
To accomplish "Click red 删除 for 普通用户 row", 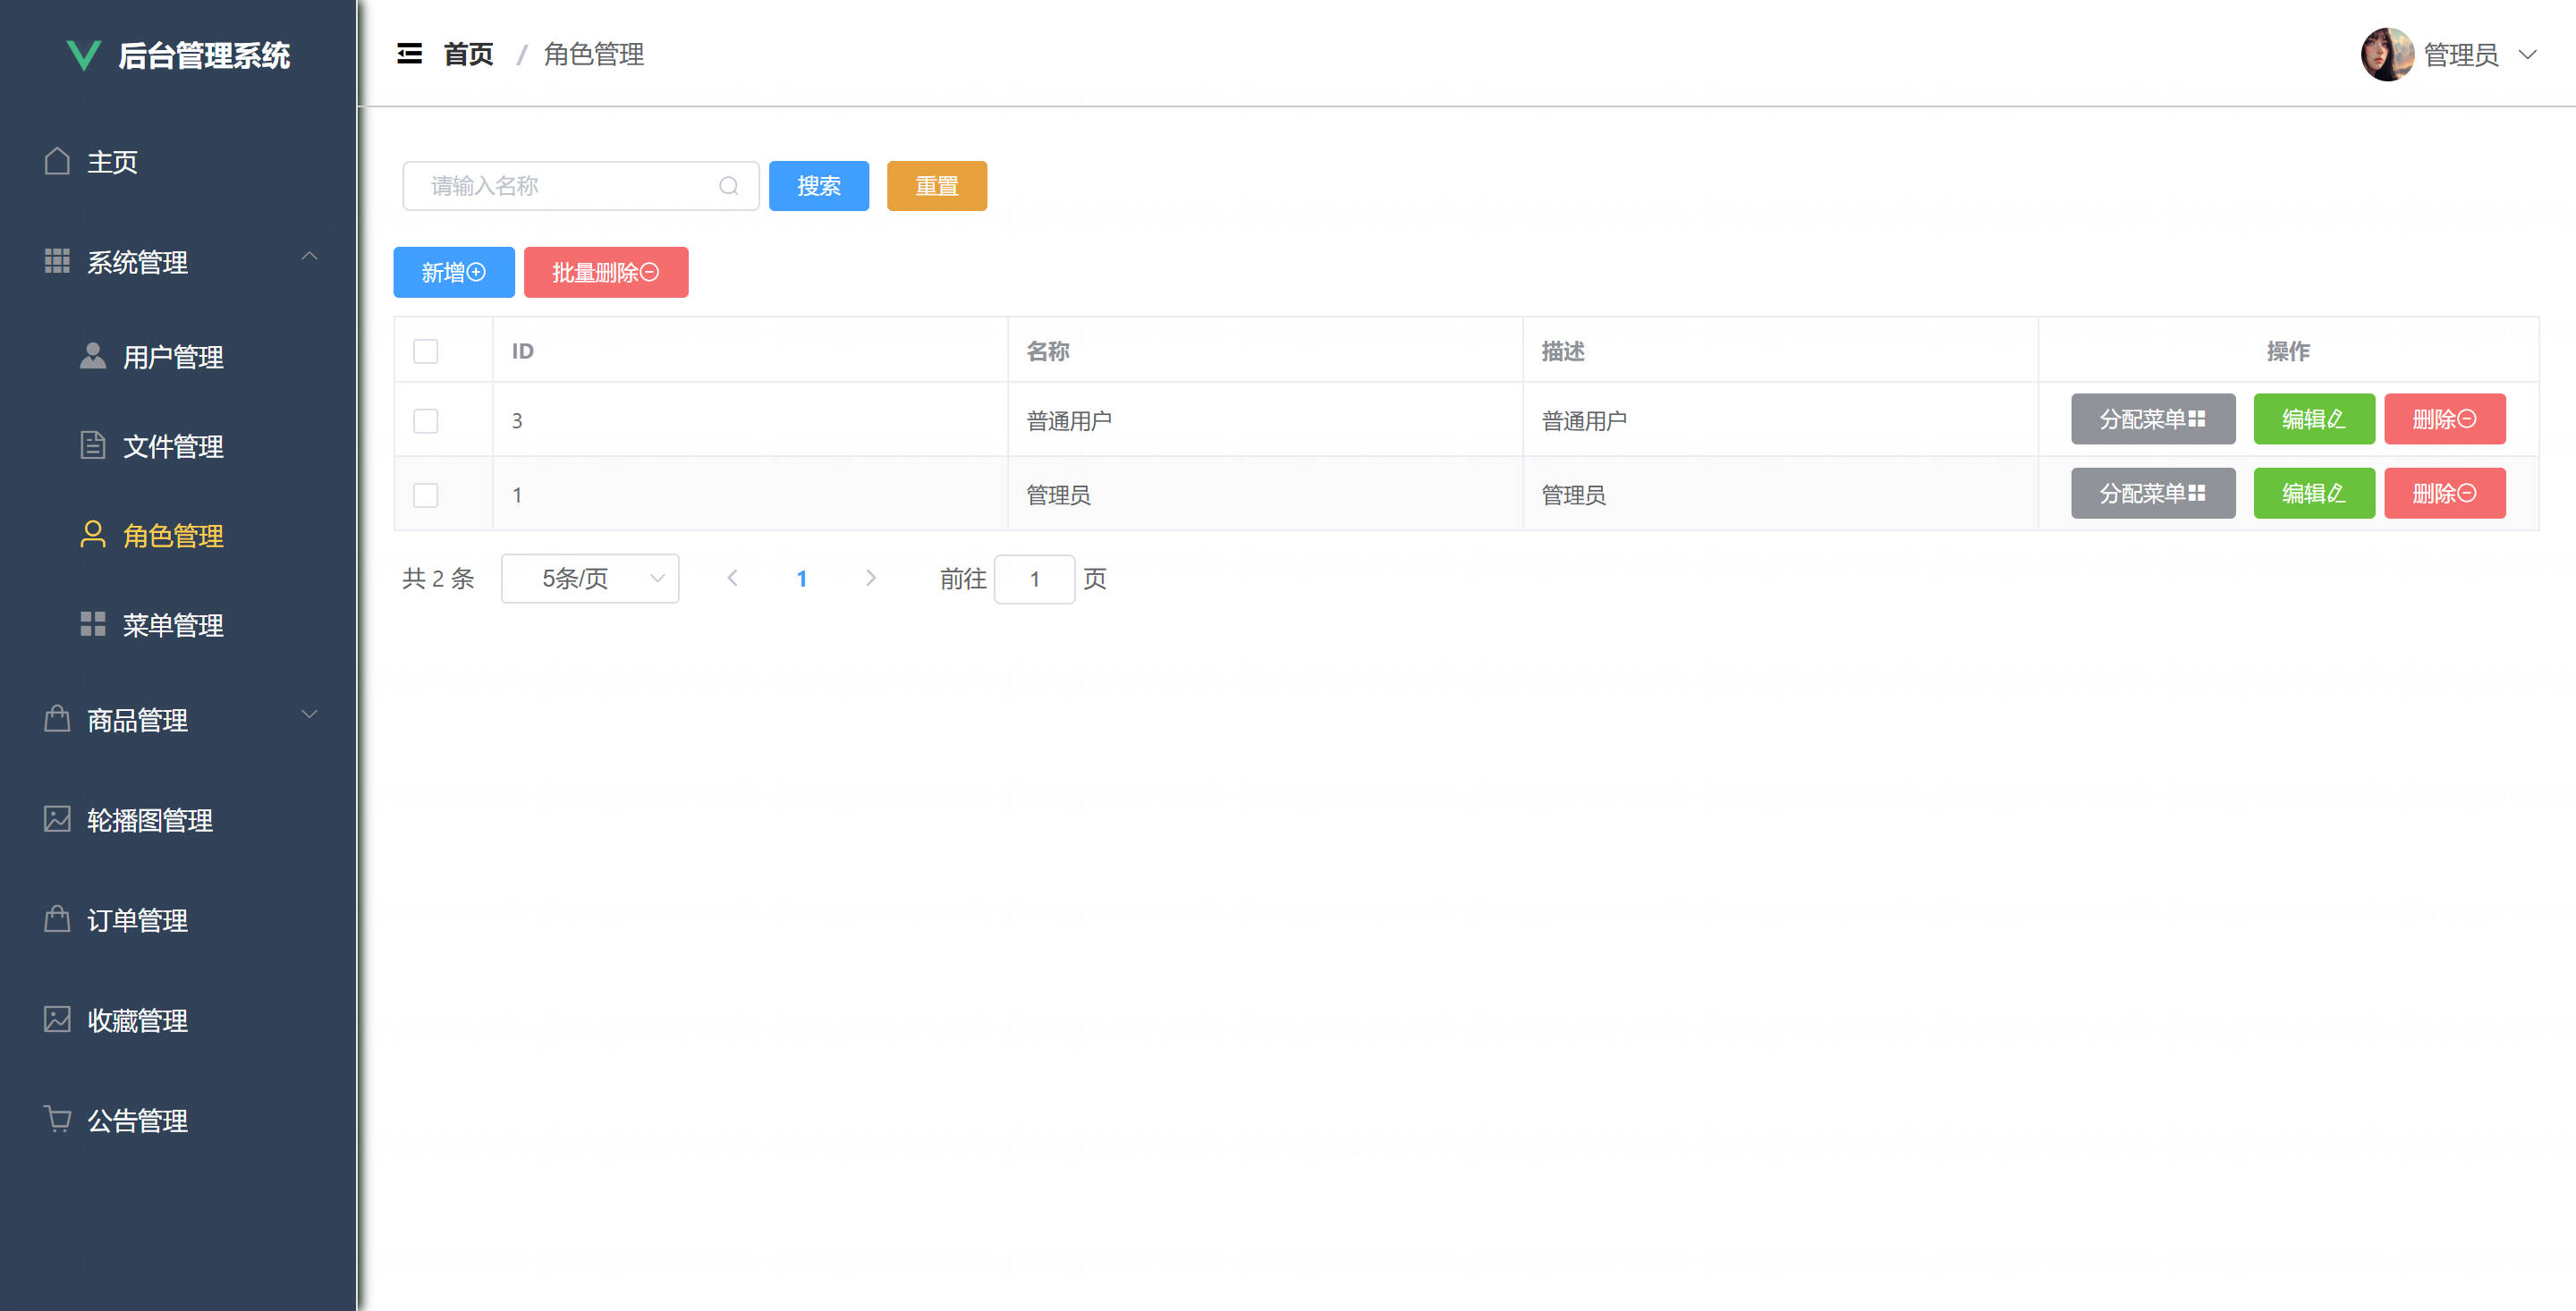I will (x=2445, y=419).
